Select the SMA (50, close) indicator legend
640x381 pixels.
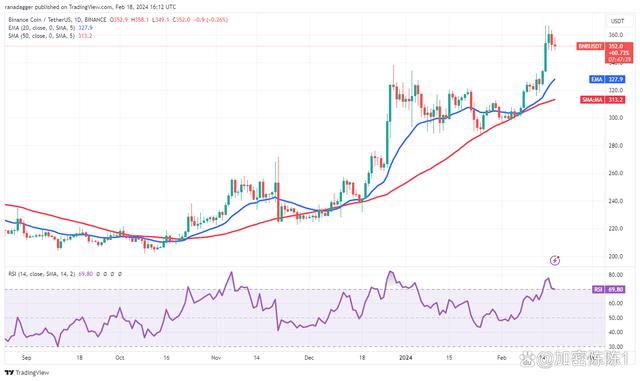(x=50, y=36)
